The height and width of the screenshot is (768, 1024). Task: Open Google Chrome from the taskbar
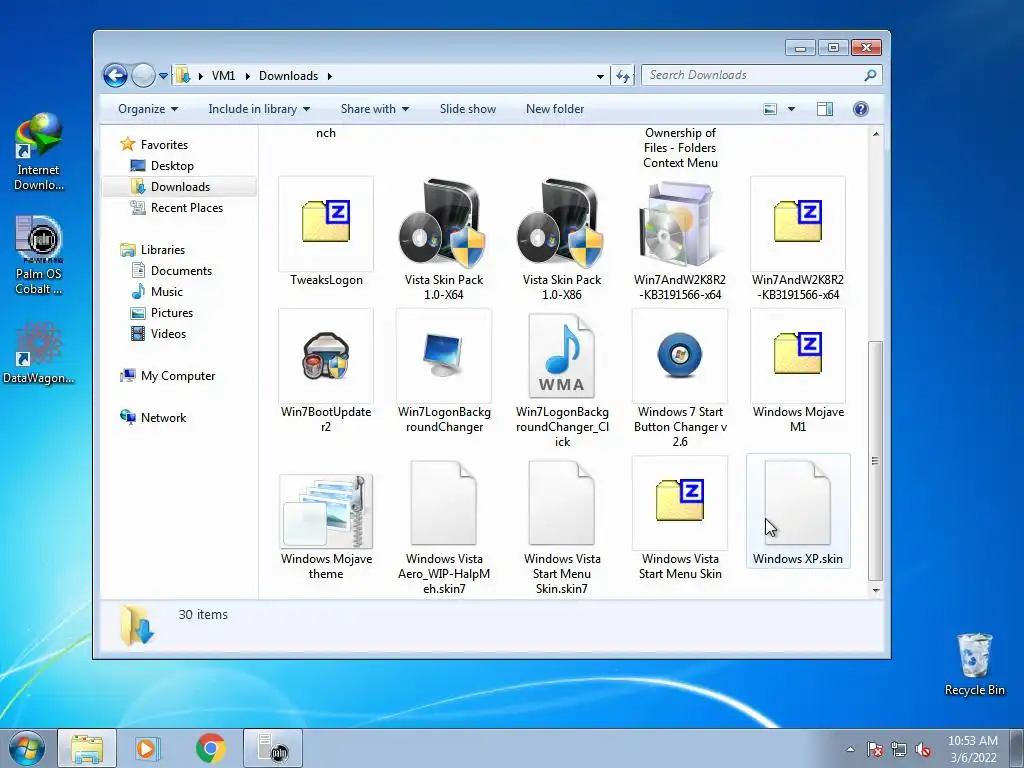click(x=210, y=748)
